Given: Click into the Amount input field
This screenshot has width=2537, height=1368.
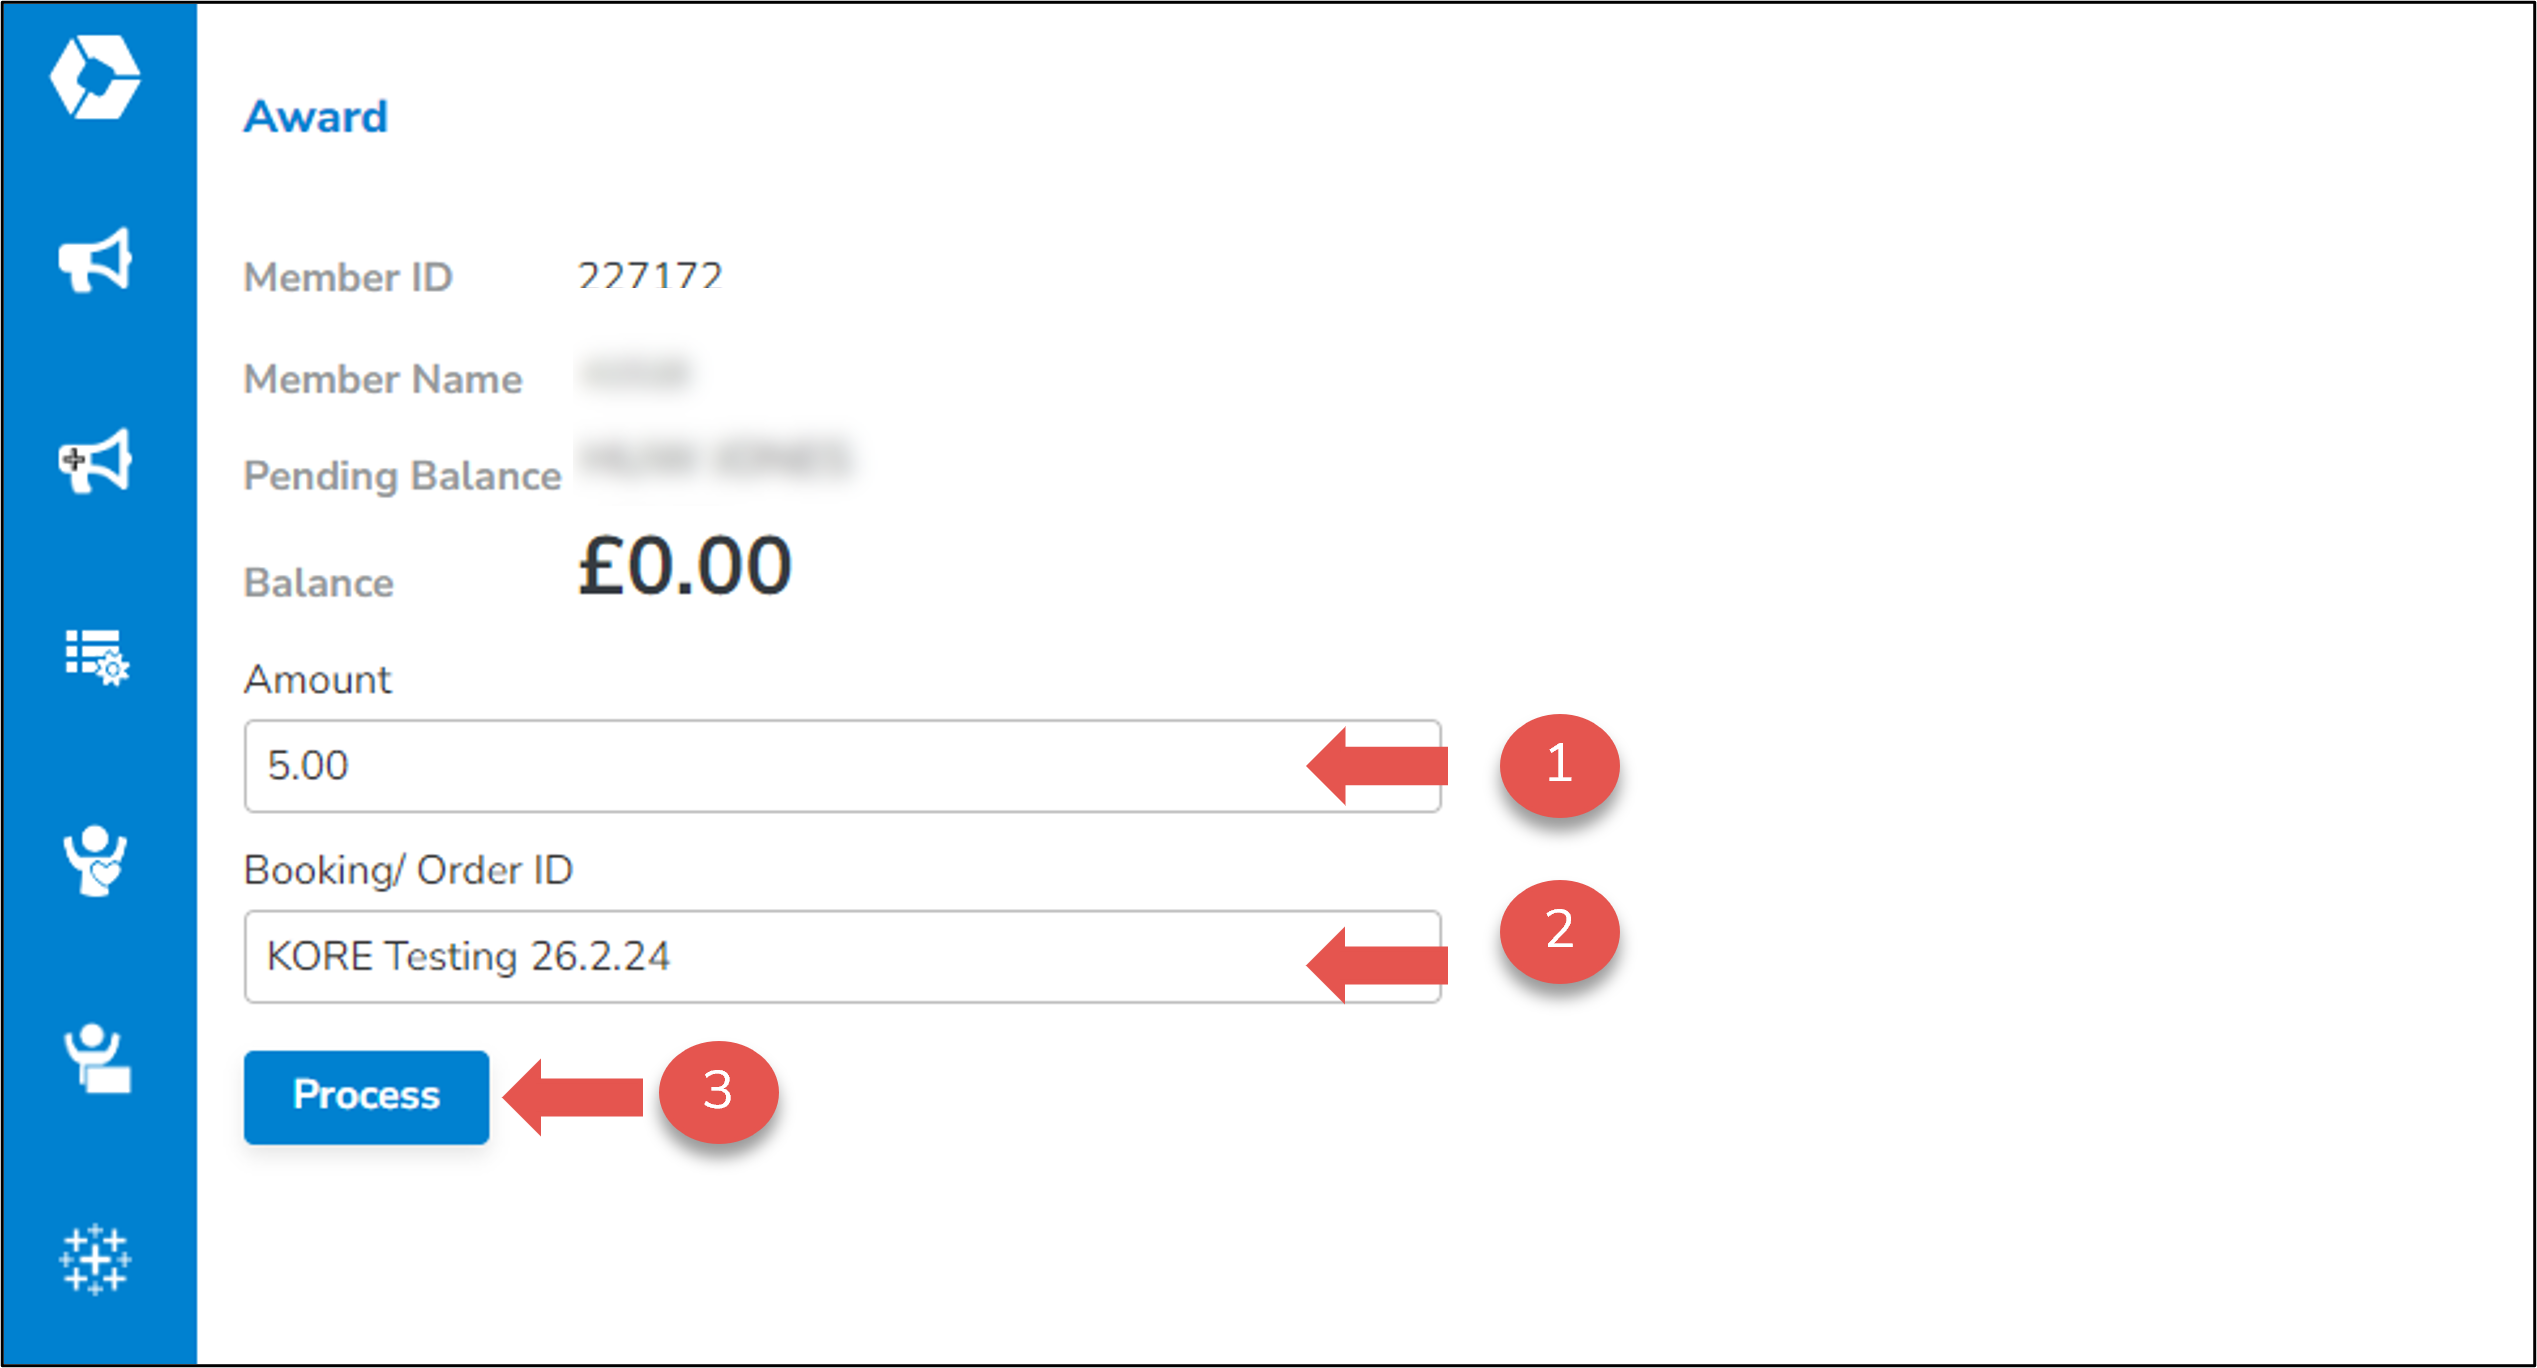Looking at the screenshot, I should point(770,766).
